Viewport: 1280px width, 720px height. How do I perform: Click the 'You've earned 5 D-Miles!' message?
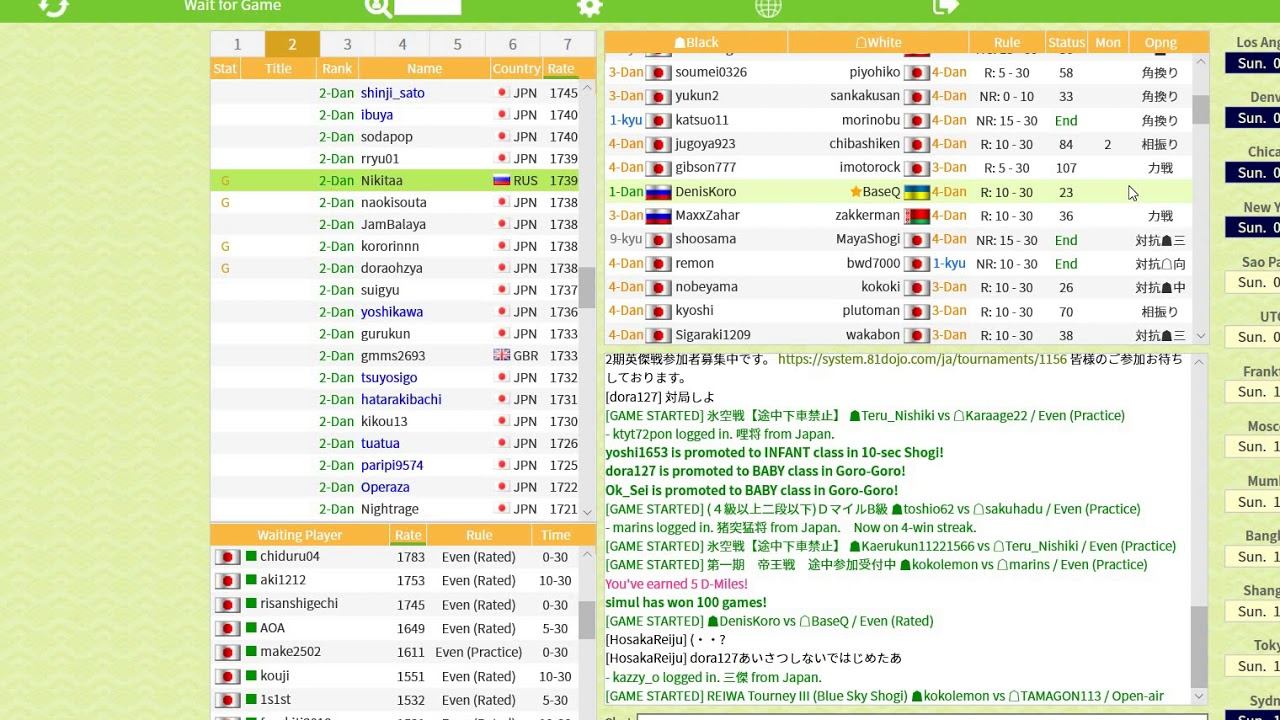click(x=676, y=584)
